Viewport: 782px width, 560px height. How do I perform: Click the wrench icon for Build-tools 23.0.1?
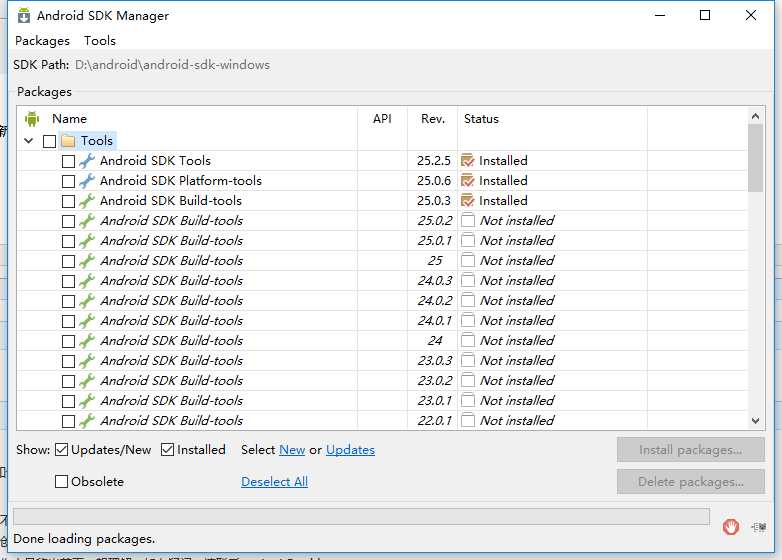point(87,400)
